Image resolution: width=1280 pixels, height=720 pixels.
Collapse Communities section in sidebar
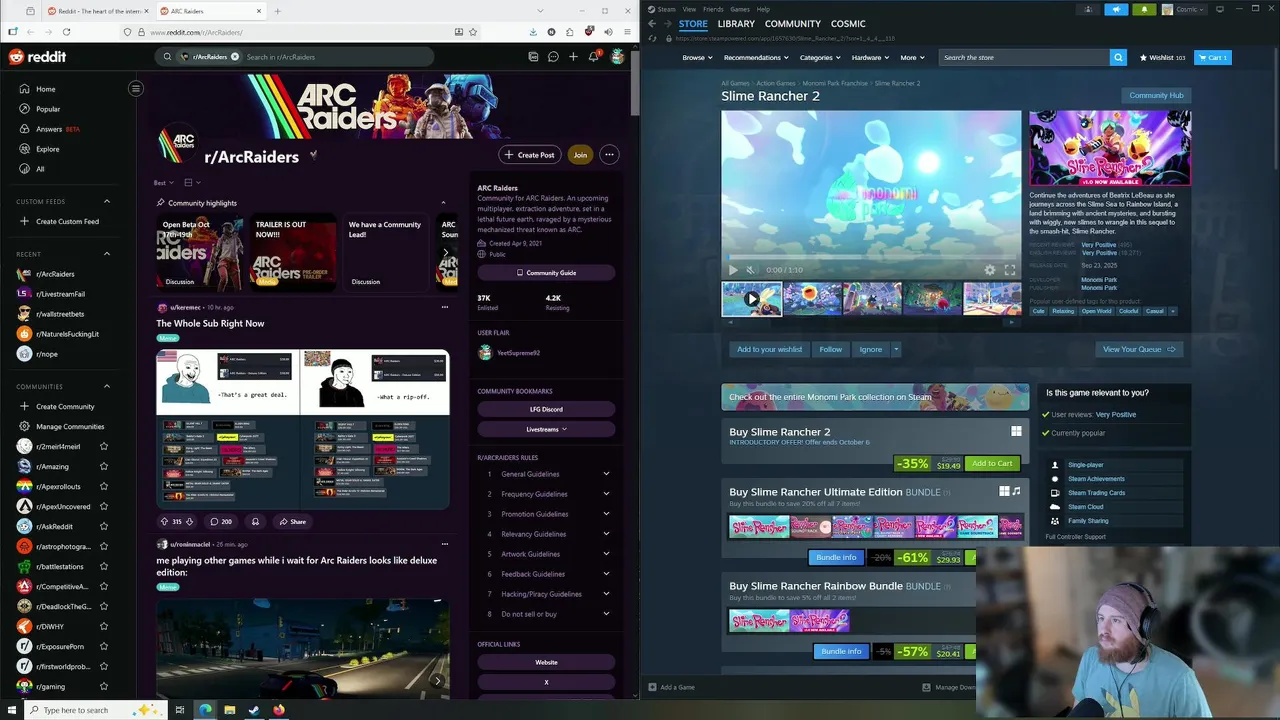[107, 386]
